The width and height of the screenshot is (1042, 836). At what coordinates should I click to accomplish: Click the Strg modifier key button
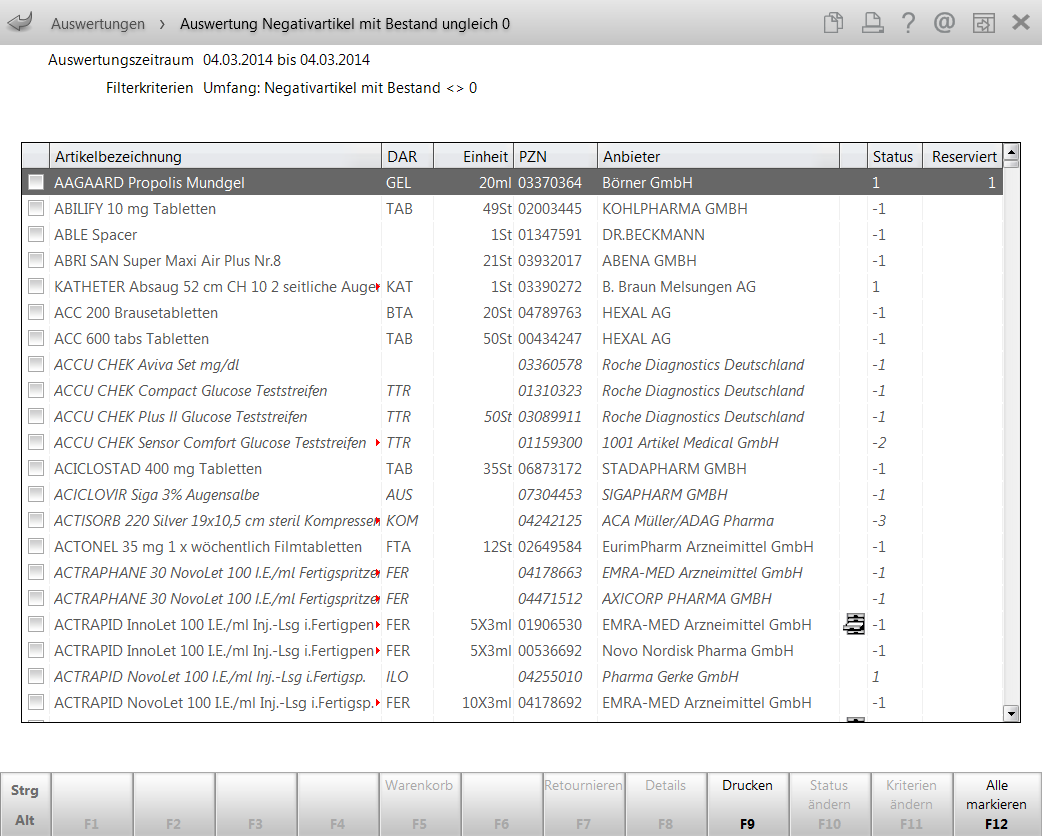[25, 790]
